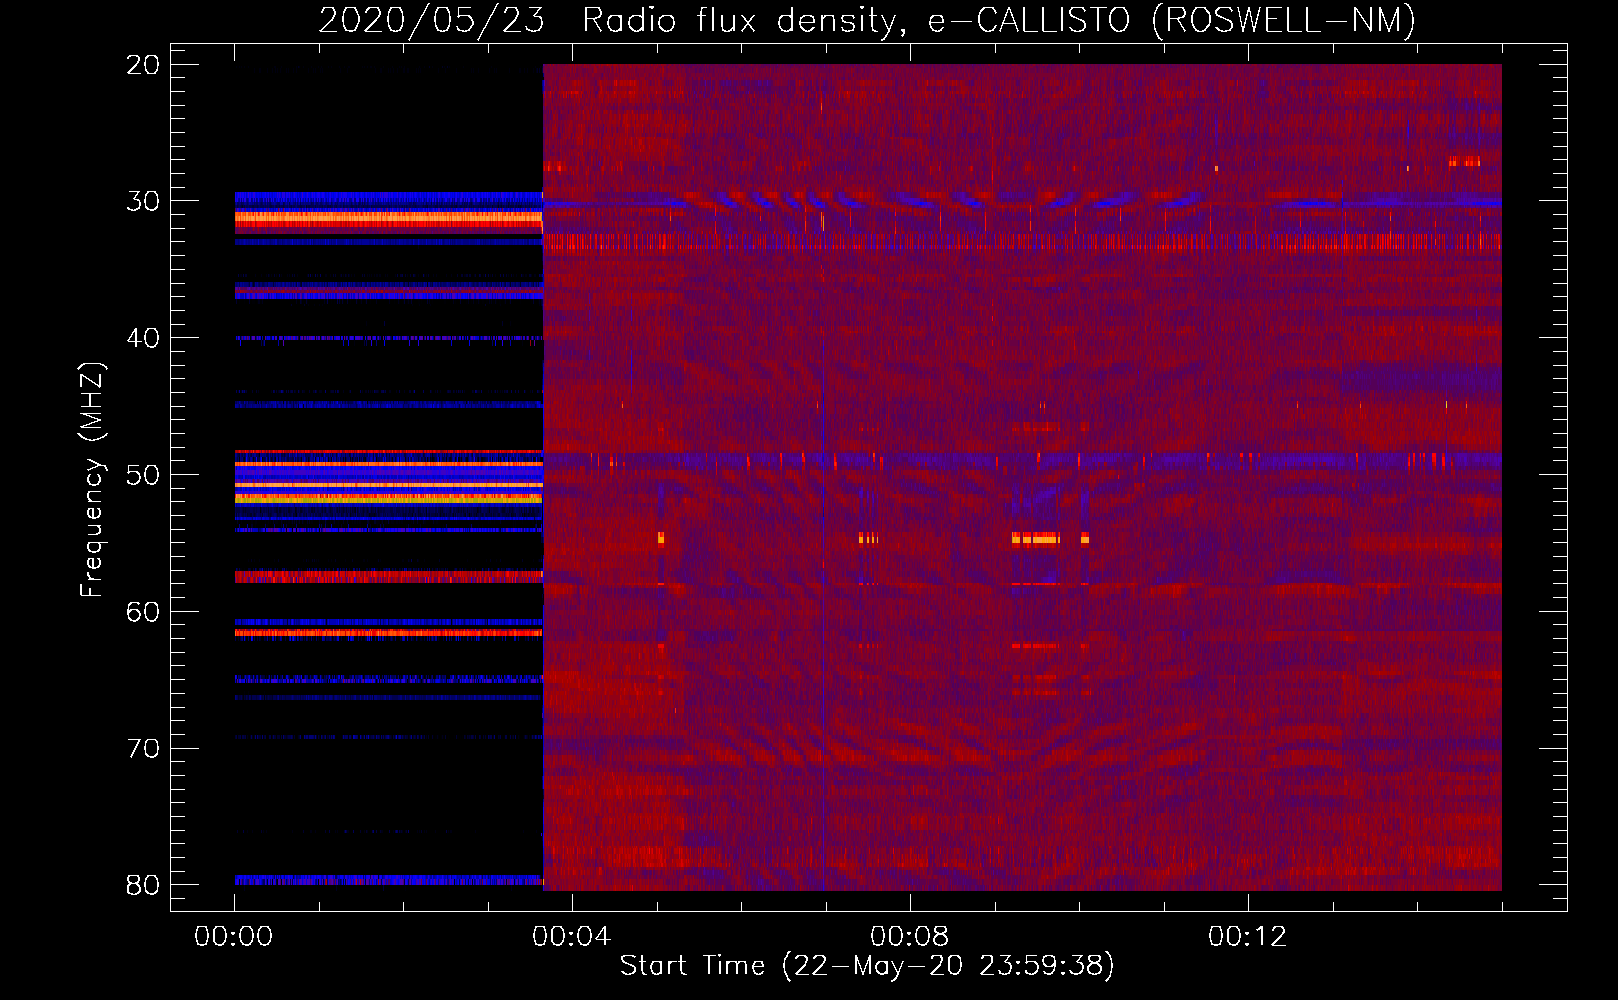This screenshot has height=1000, width=1618.
Task: Click the 'Frequency (MHZ)' axis label
Action: [x=92, y=479]
